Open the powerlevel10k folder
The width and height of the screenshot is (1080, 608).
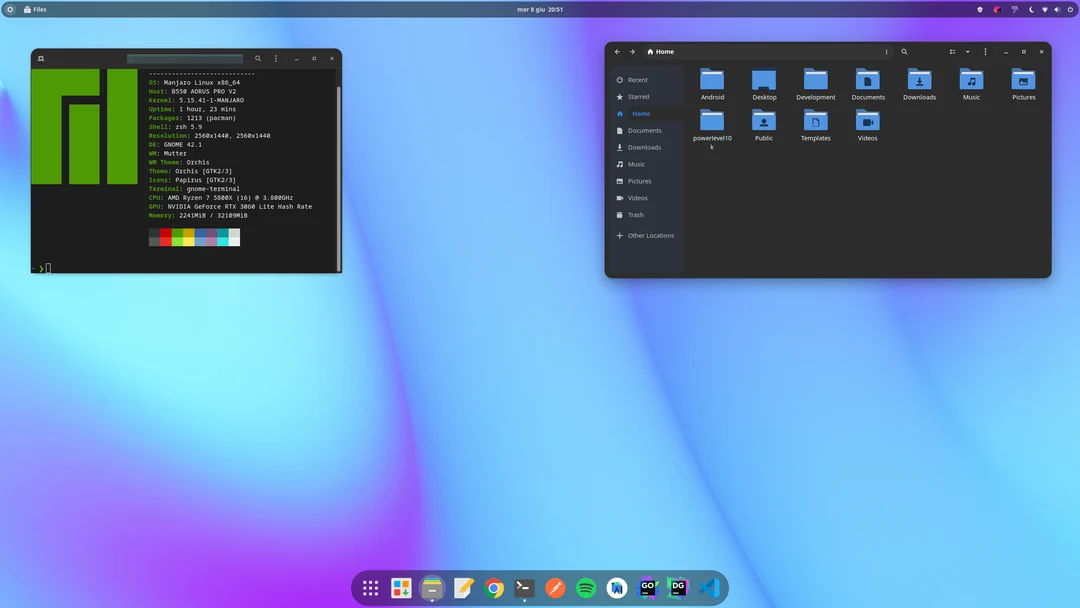click(x=712, y=124)
